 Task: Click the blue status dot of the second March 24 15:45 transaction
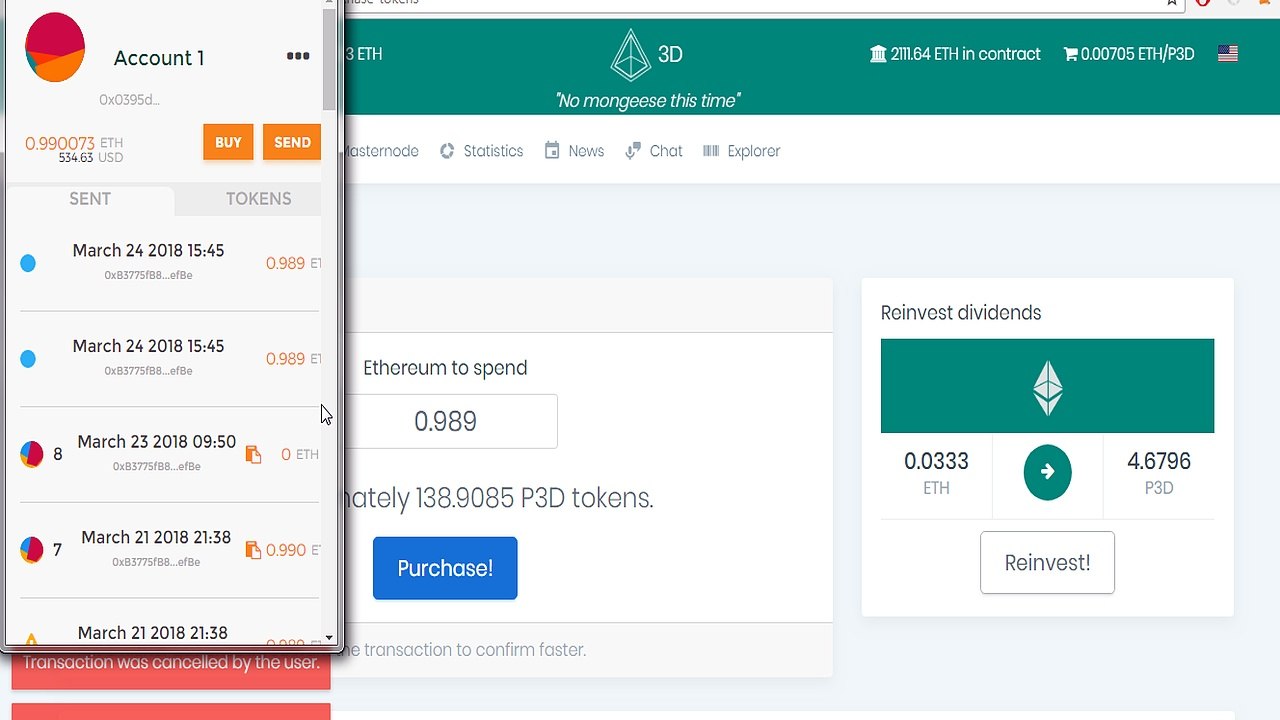(x=28, y=359)
